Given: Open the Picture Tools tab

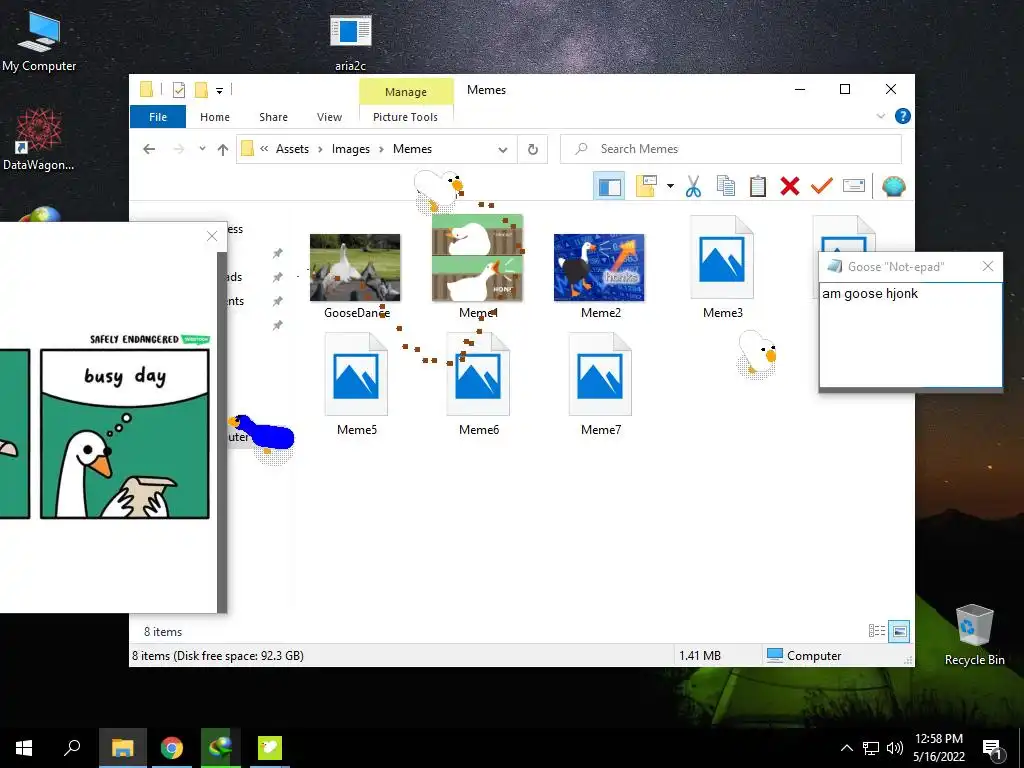Looking at the screenshot, I should point(406,117).
